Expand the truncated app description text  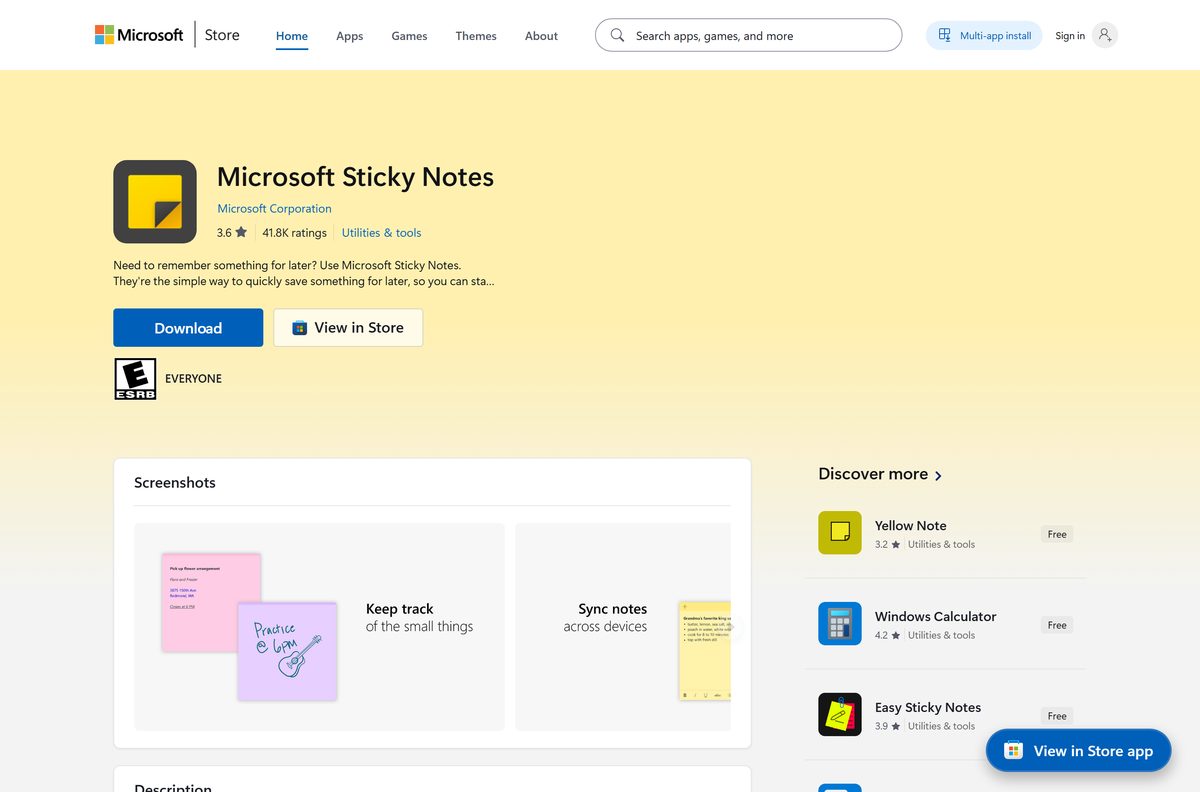pos(304,273)
